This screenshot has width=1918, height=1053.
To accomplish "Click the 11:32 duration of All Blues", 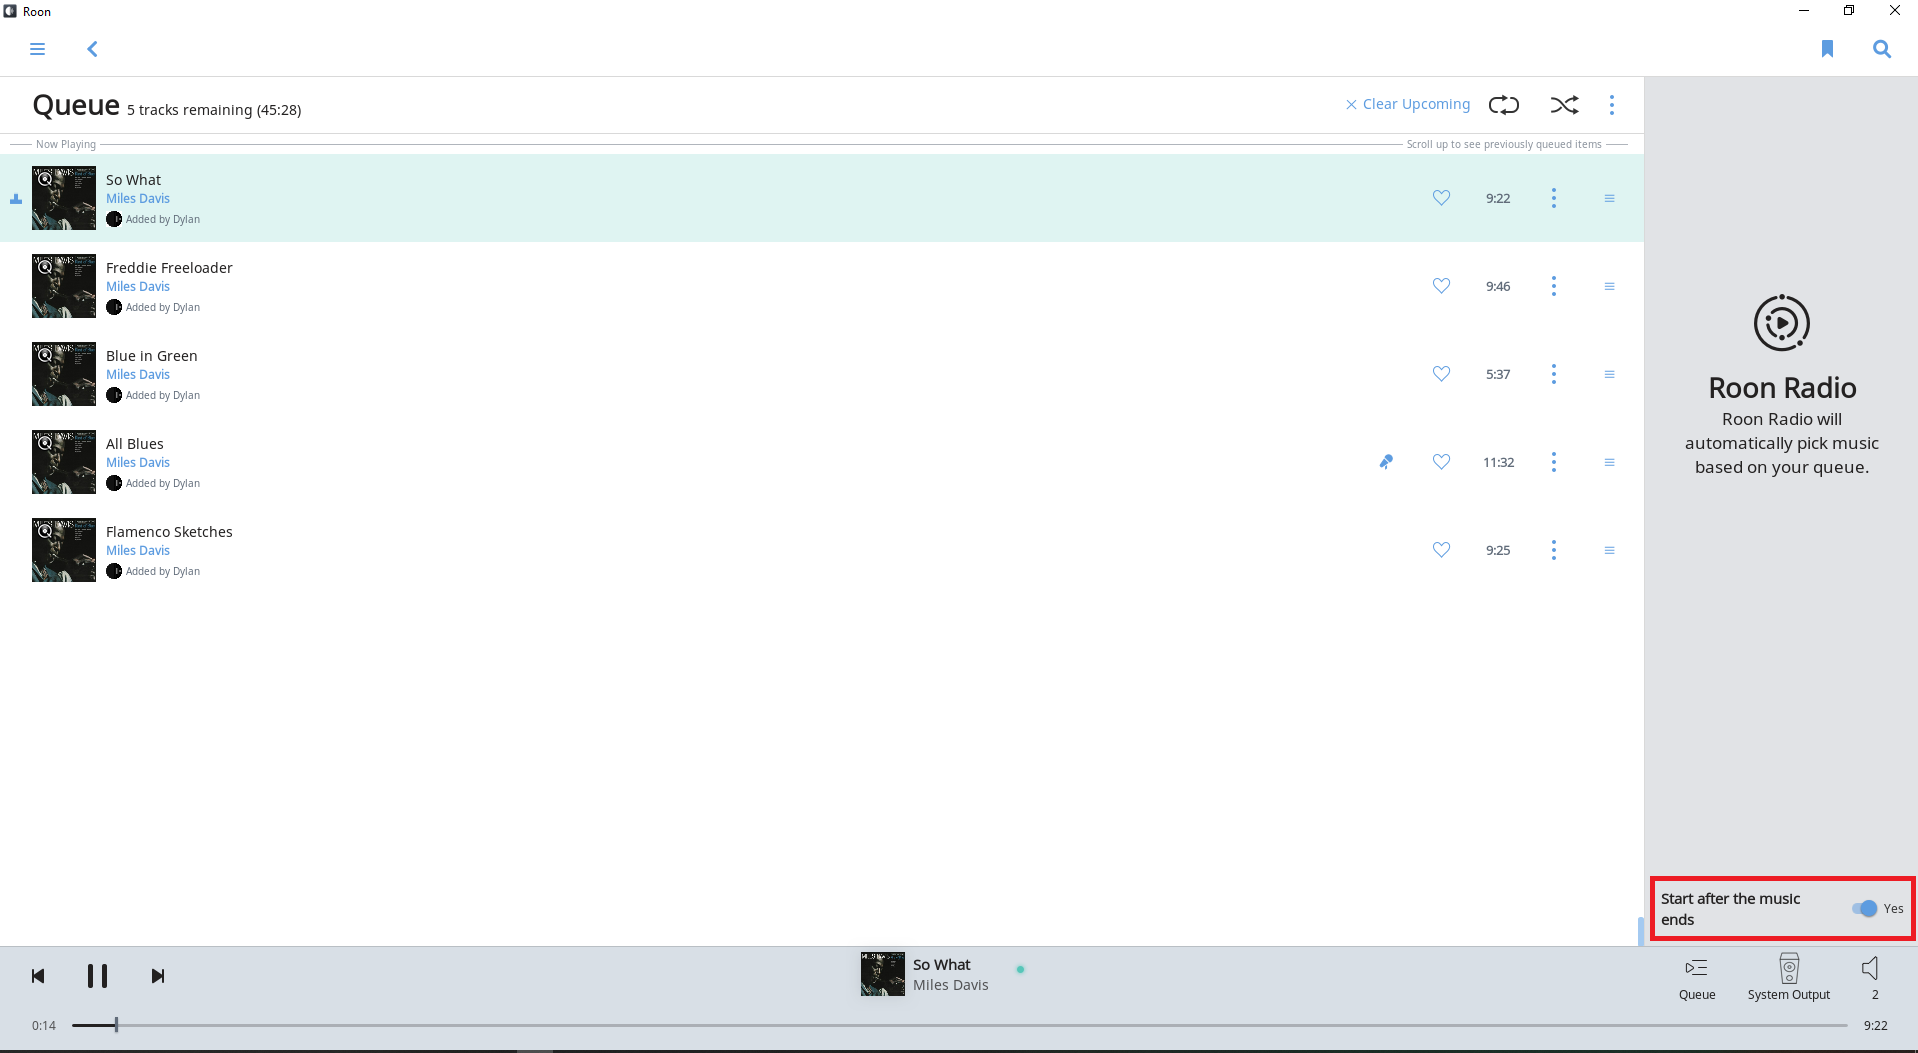I will [x=1498, y=462].
